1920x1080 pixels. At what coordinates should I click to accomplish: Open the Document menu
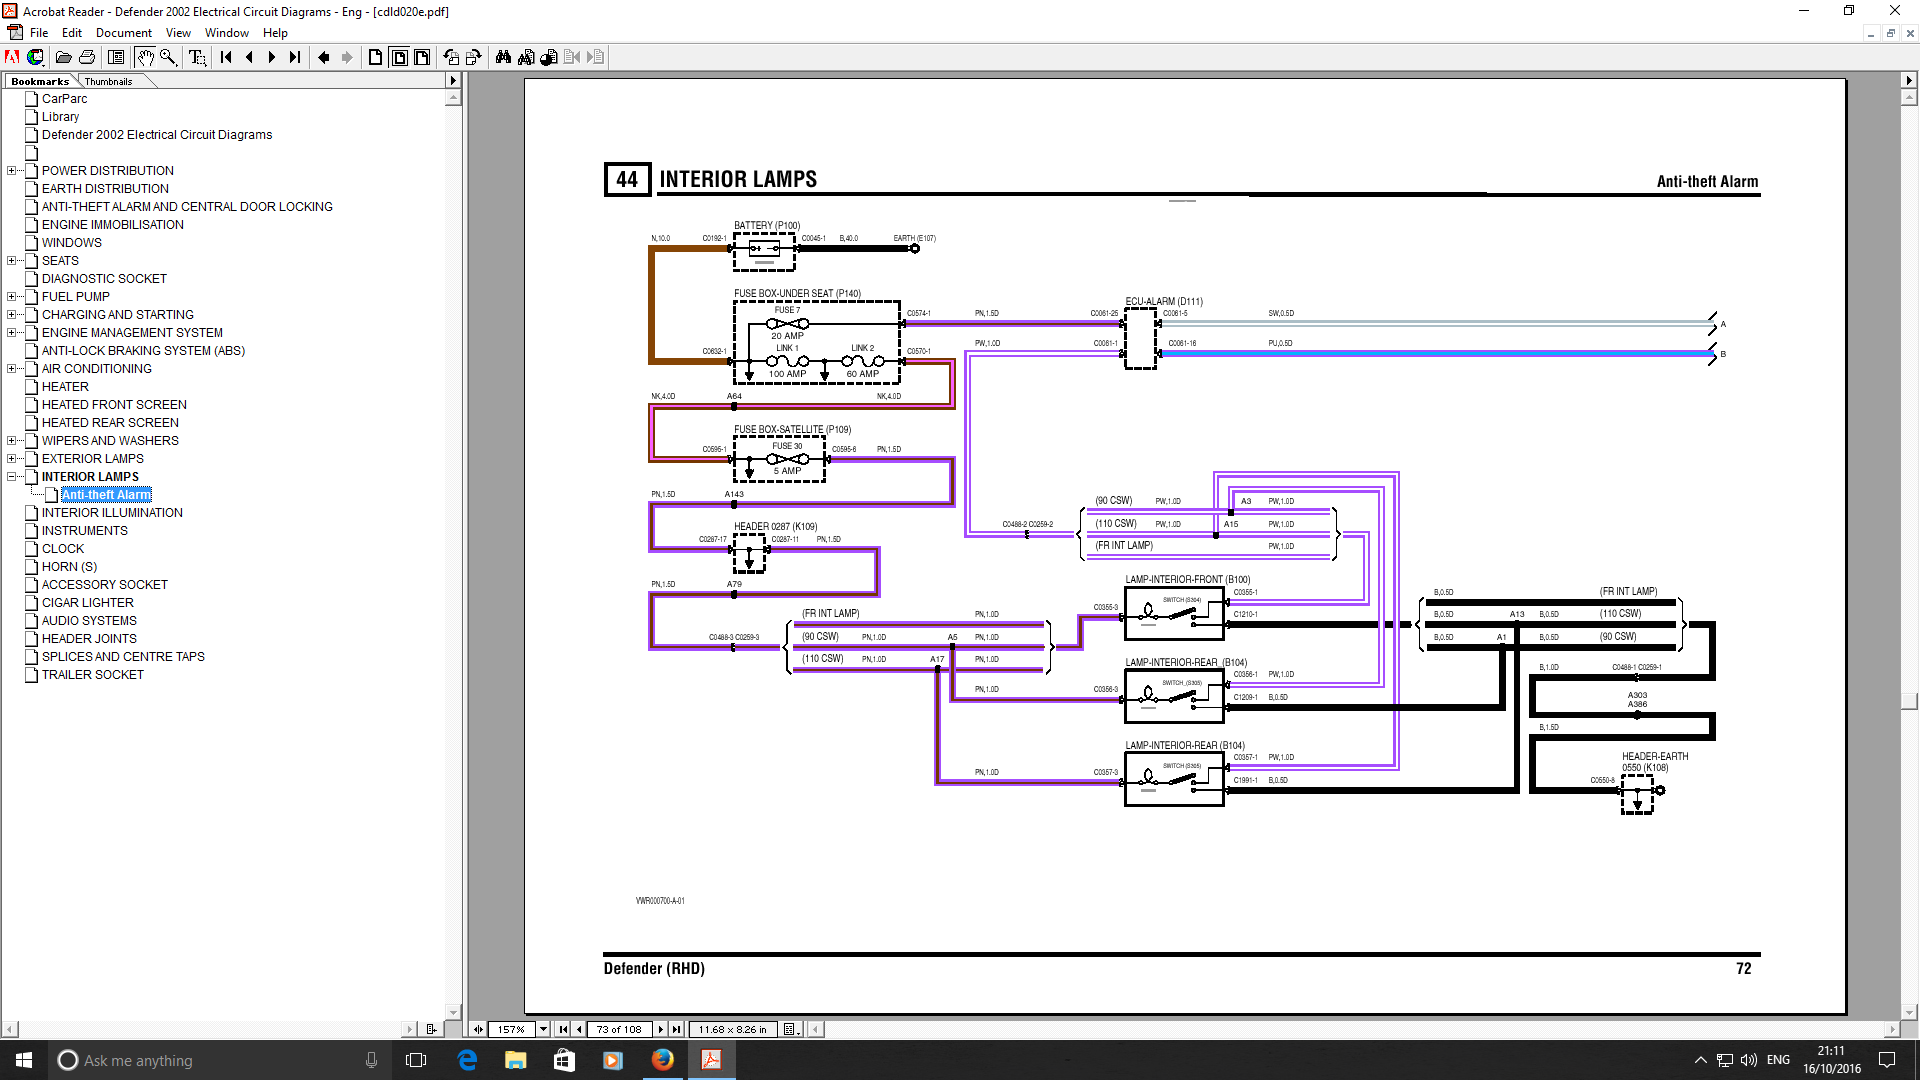[124, 33]
